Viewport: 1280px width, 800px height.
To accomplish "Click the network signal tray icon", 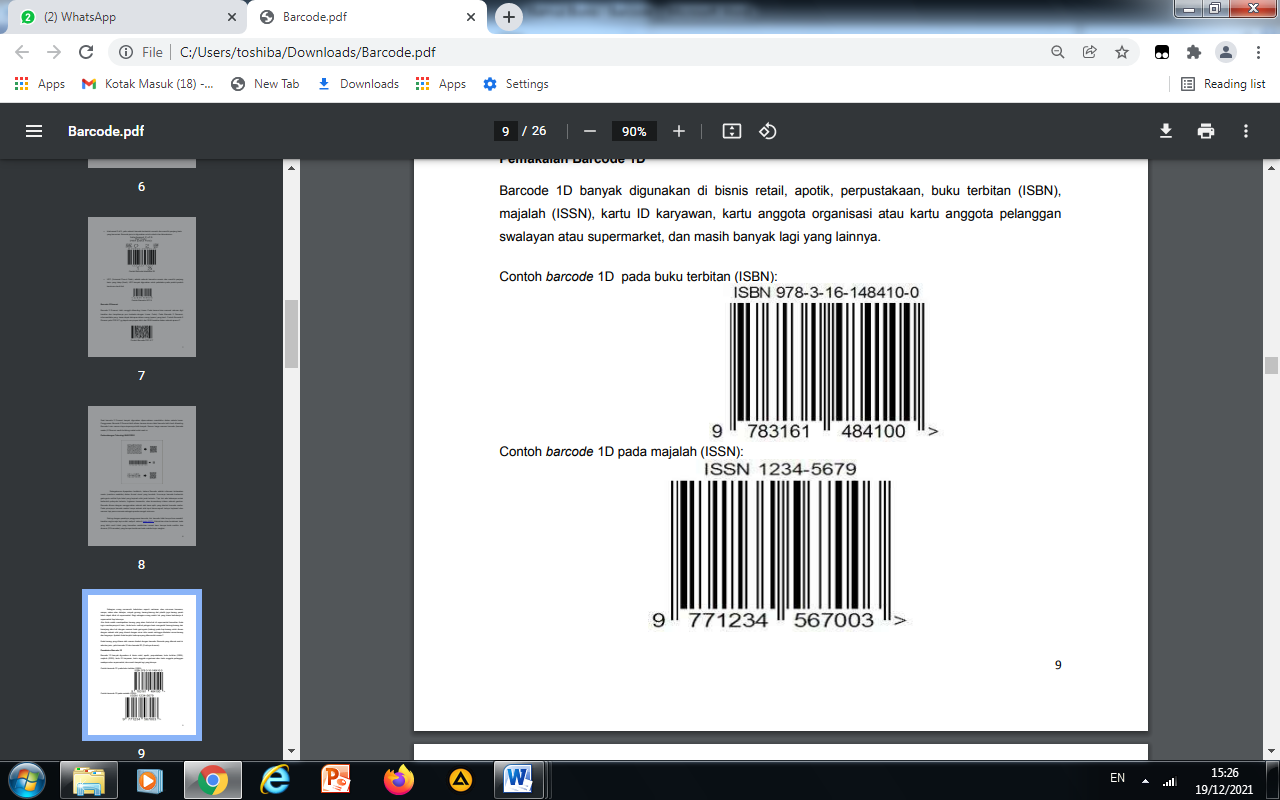I will [x=1169, y=779].
